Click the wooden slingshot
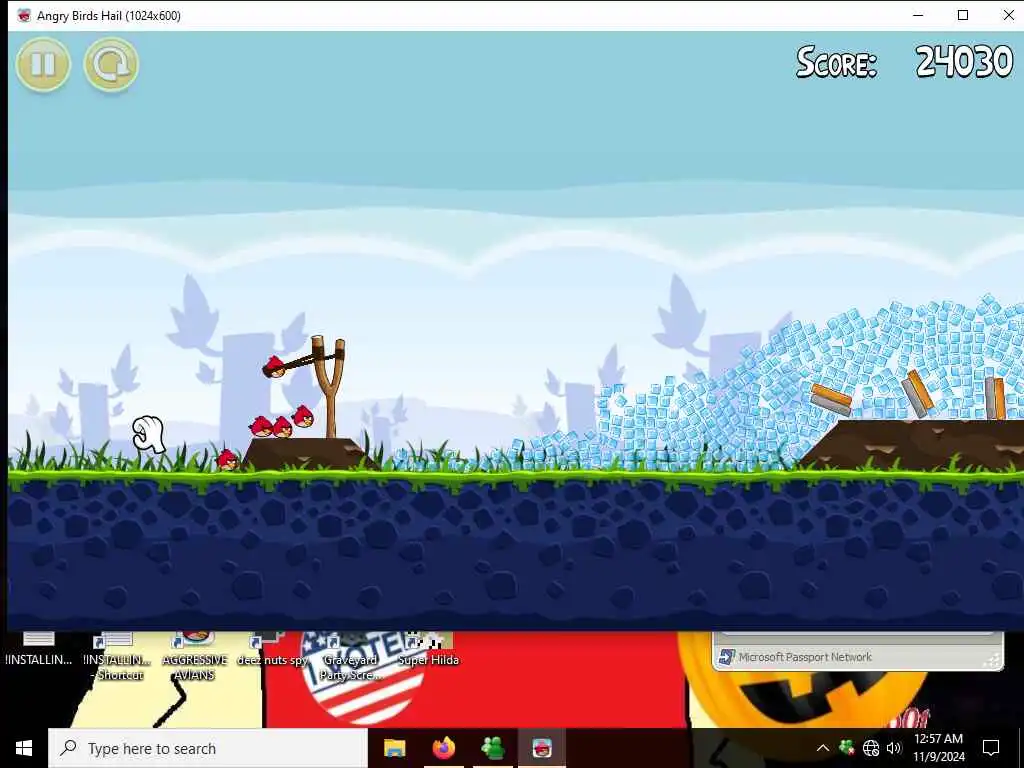This screenshot has width=1024, height=768. (328, 387)
